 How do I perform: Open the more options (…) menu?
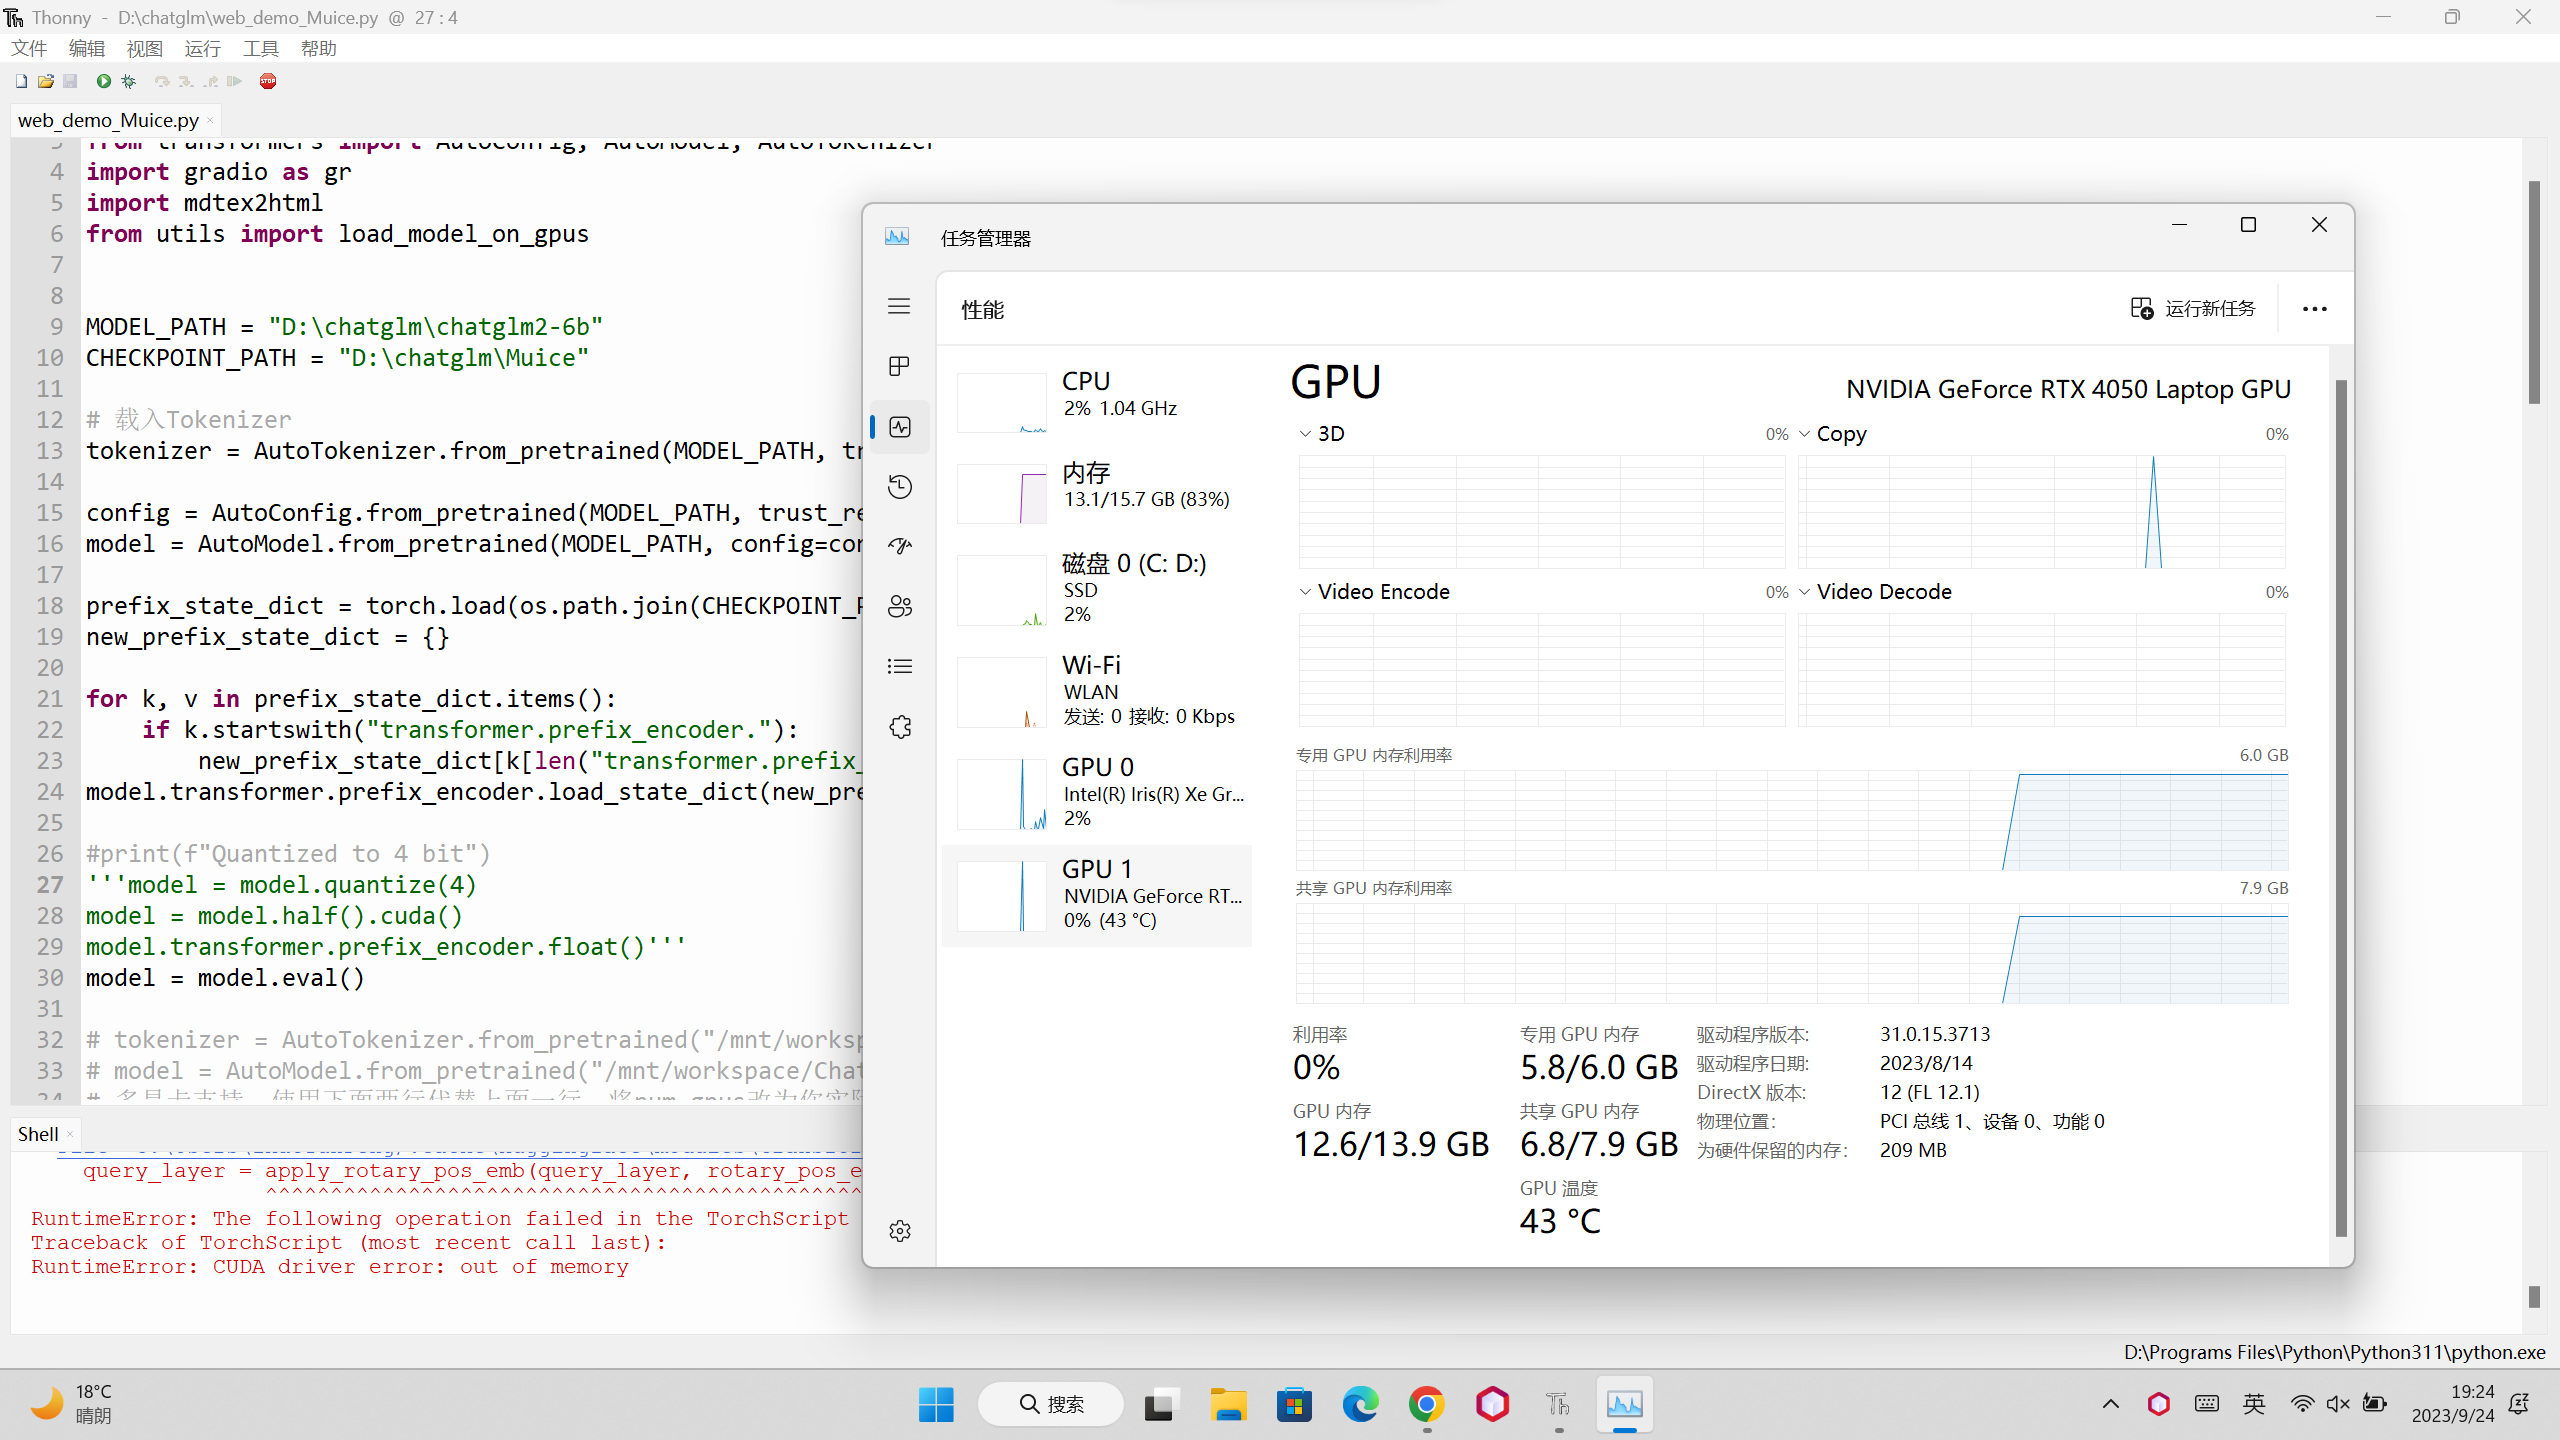coord(2315,308)
